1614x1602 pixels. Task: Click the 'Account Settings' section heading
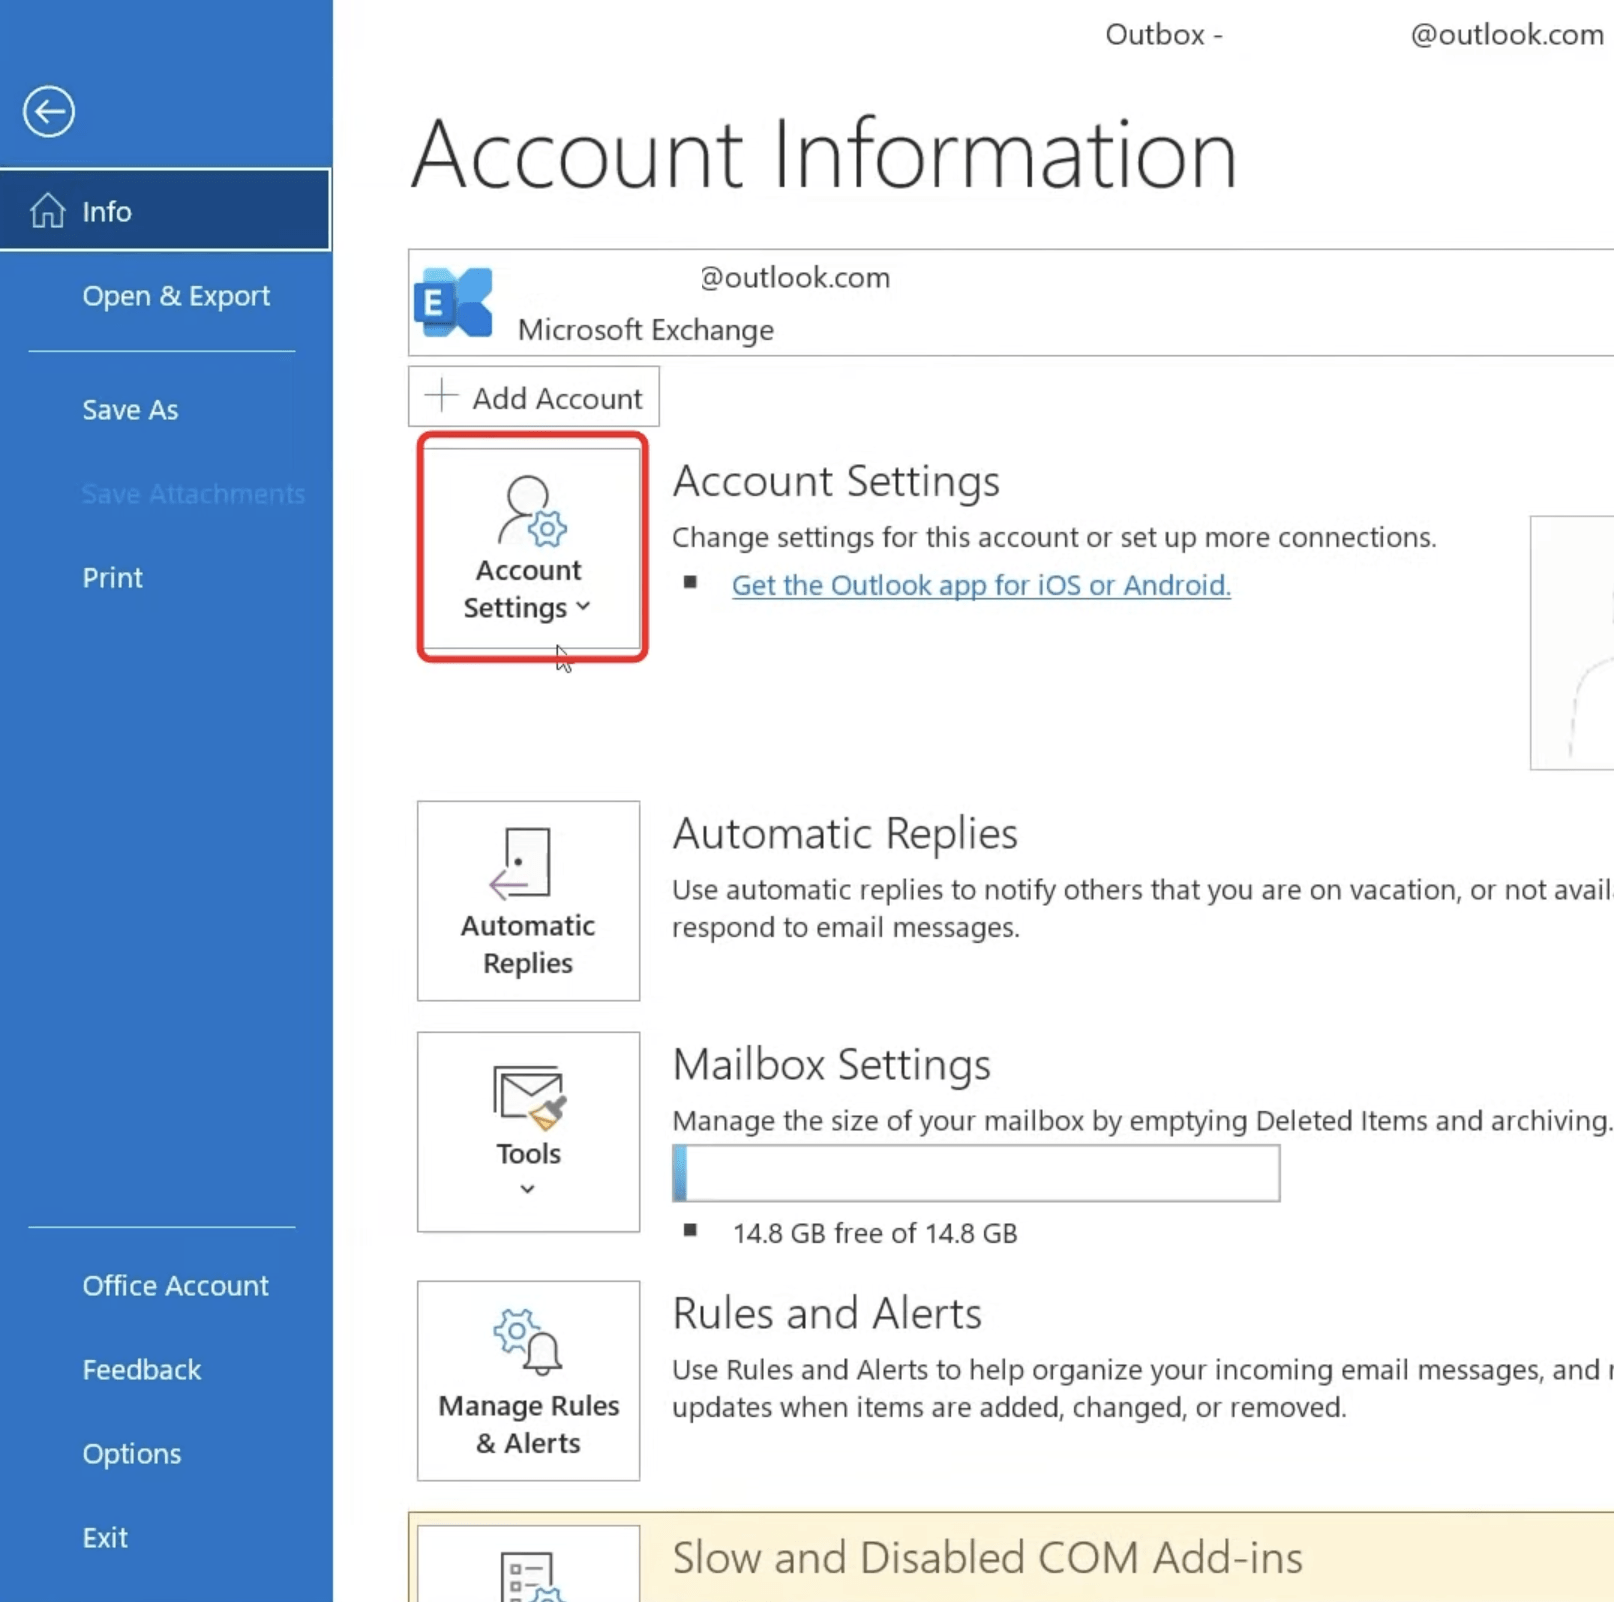click(x=836, y=481)
